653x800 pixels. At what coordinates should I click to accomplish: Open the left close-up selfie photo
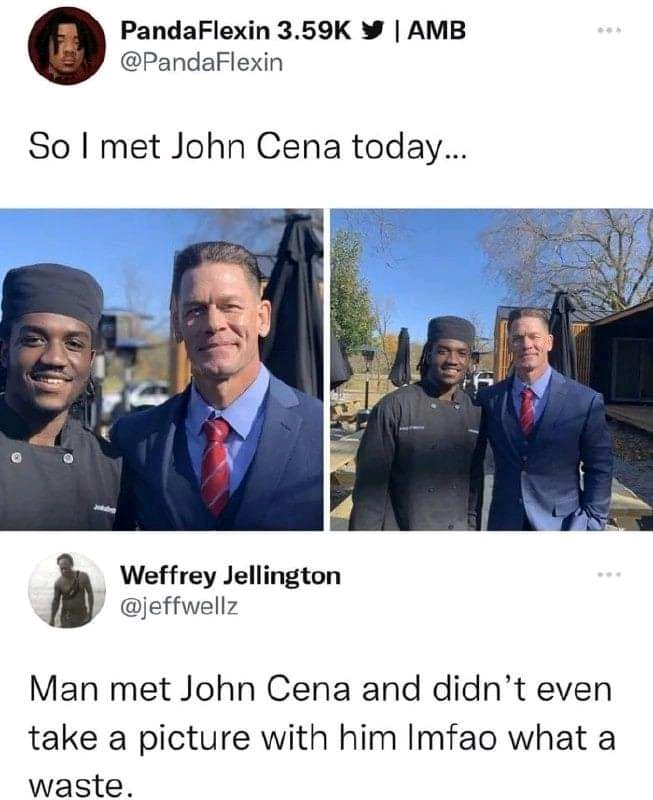[x=161, y=369]
